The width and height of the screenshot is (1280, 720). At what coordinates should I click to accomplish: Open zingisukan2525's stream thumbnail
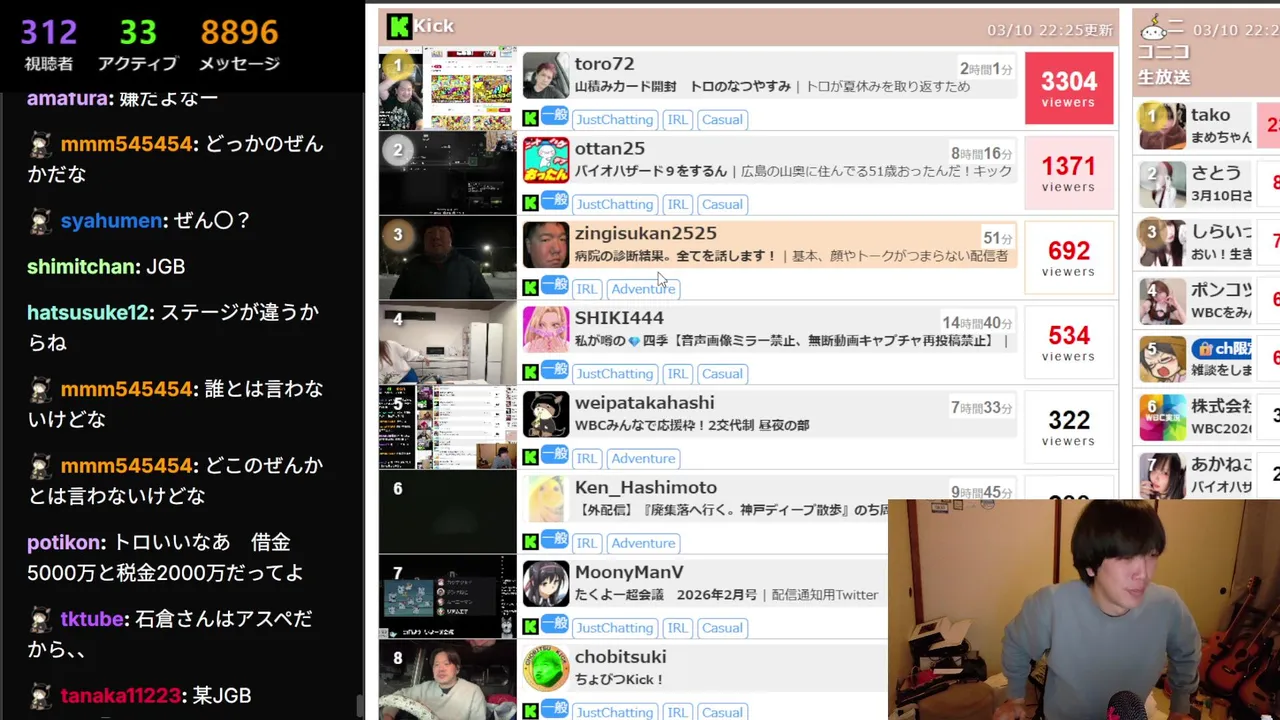click(447, 258)
